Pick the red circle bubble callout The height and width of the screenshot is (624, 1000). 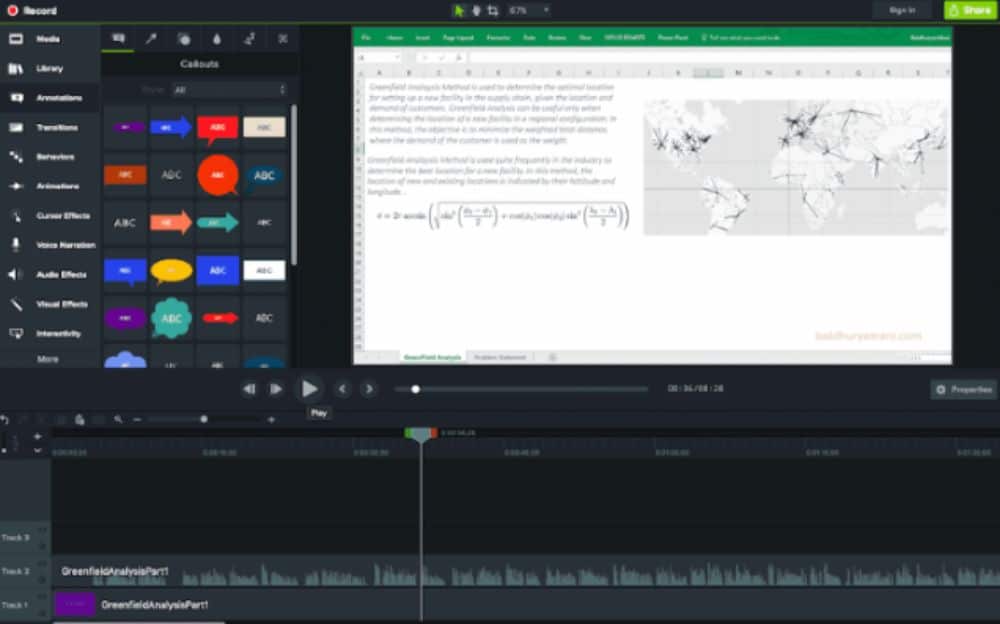(217, 175)
